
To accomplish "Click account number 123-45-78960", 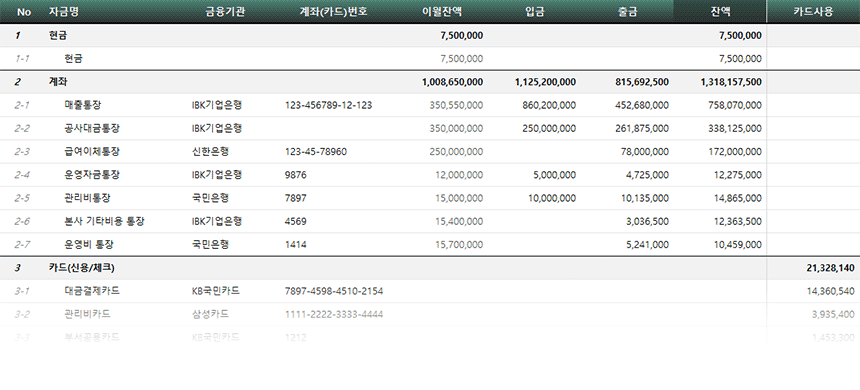I will click(x=316, y=152).
